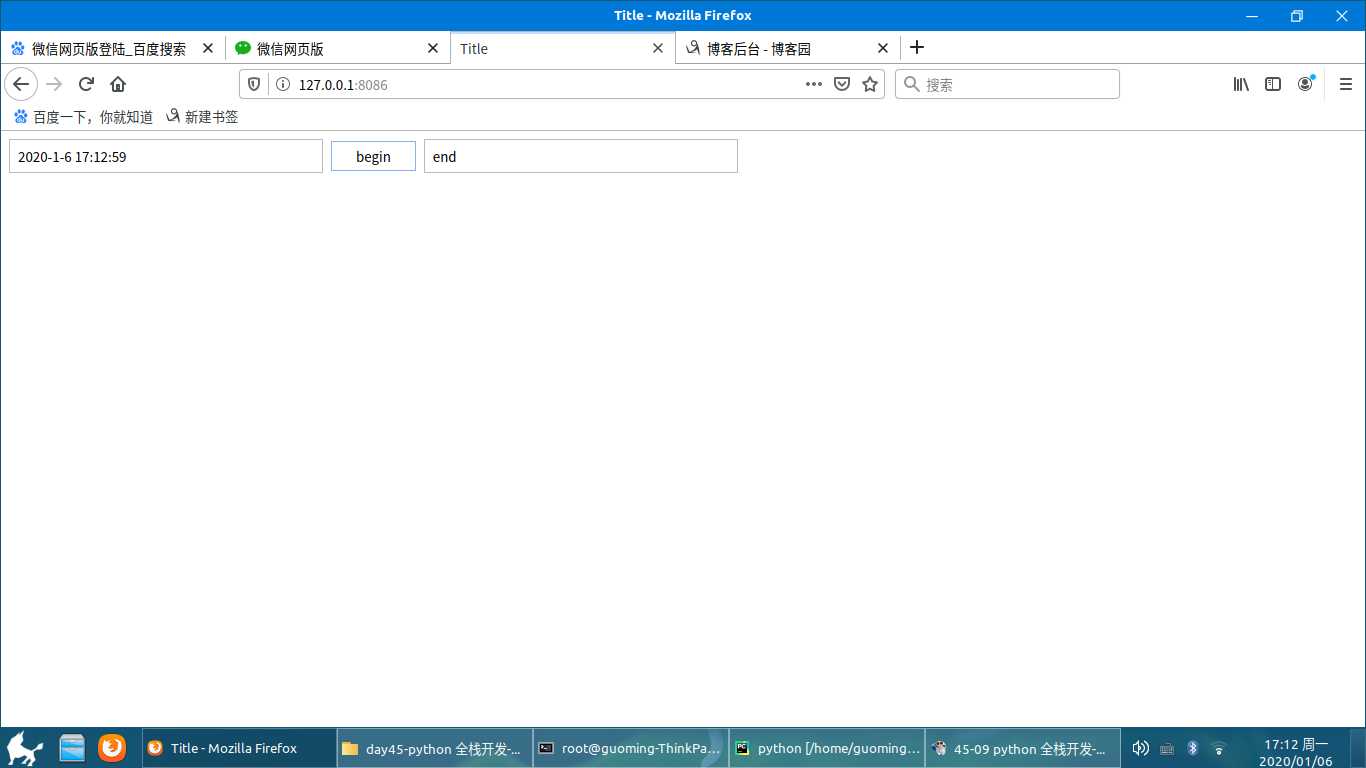The image size is (1366, 768).
Task: Bookmark this page with the star
Action: (870, 85)
